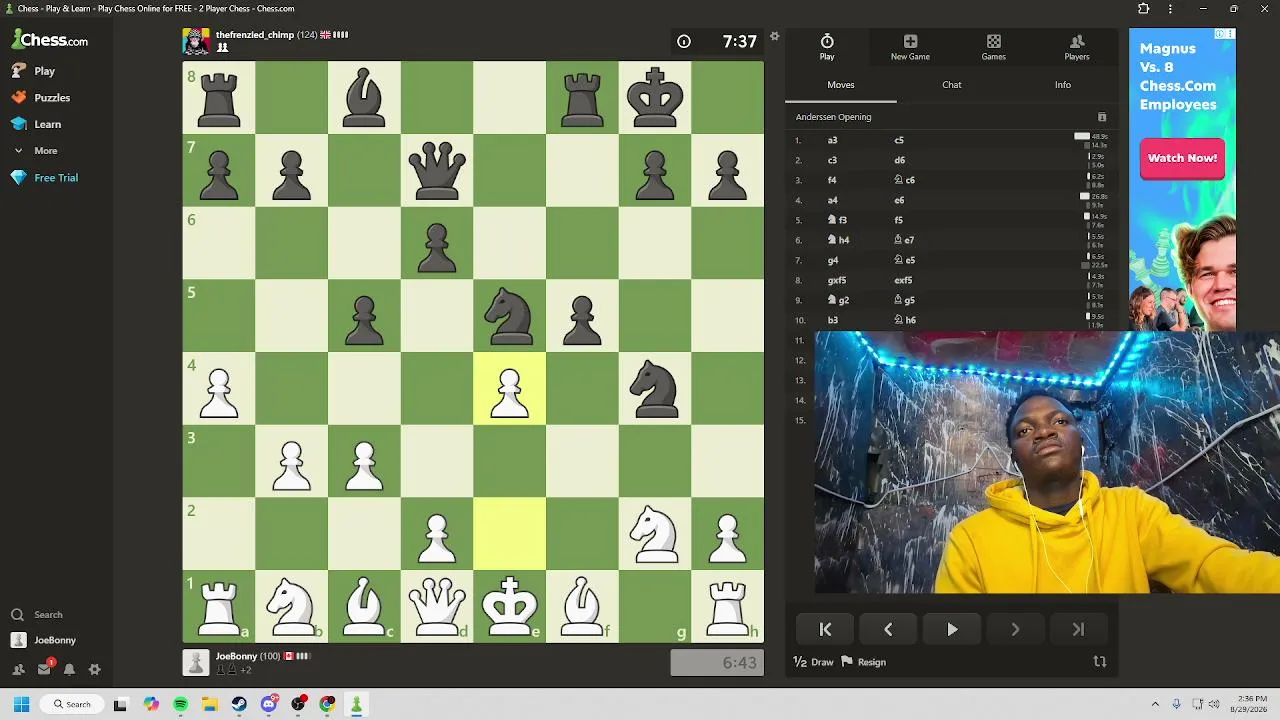Screen dimensions: 1280x720
Task: Open the notifications bell
Action: click(x=69, y=669)
